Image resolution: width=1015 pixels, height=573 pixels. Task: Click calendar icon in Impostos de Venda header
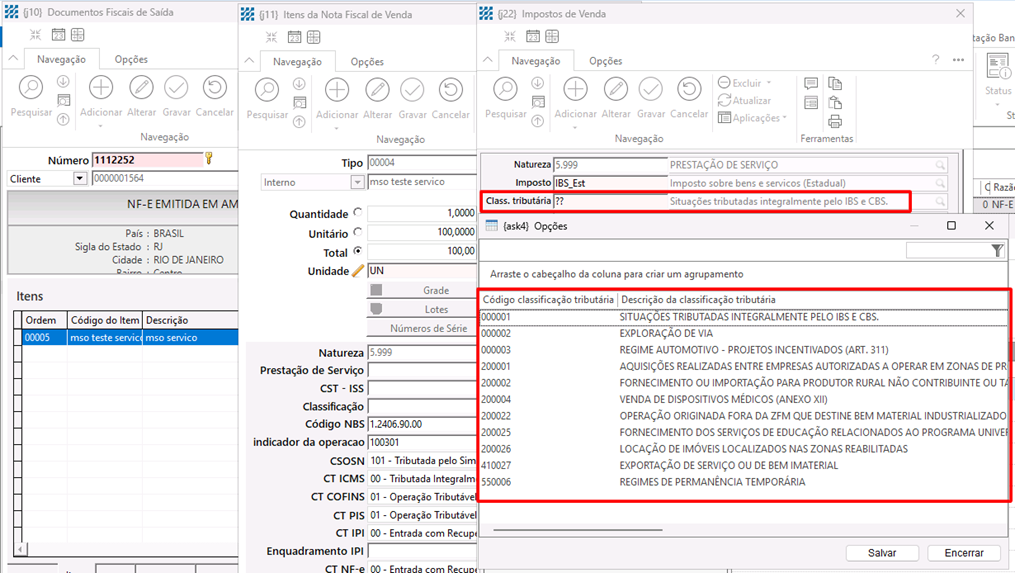click(x=533, y=37)
